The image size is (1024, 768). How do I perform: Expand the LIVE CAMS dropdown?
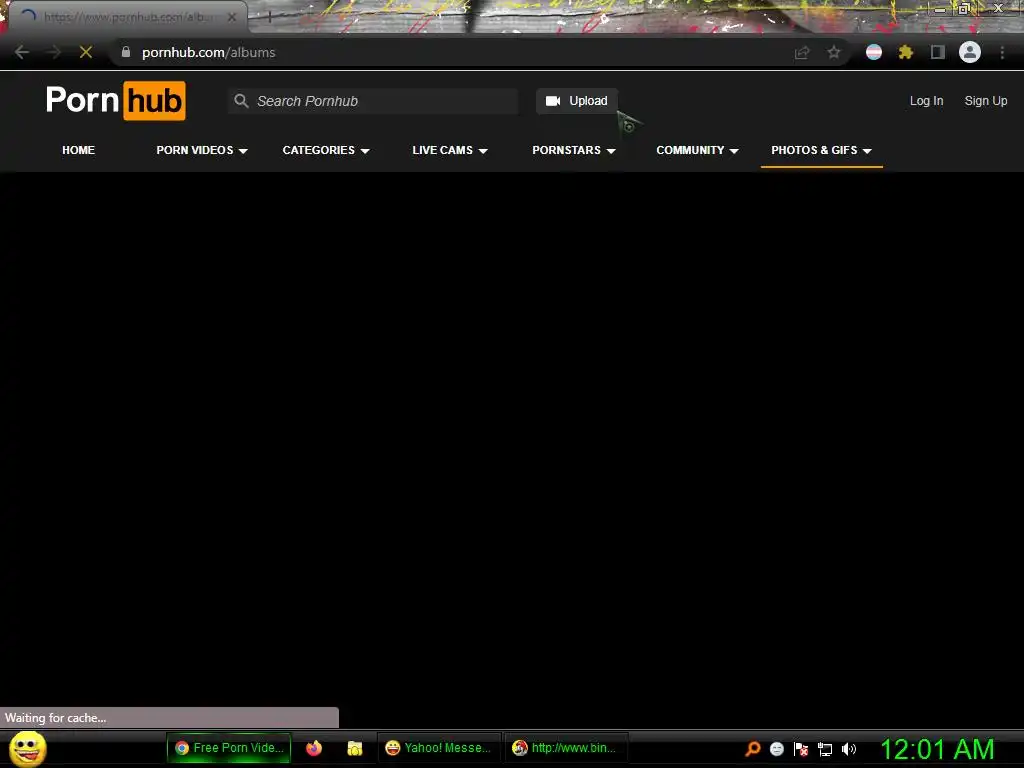450,150
